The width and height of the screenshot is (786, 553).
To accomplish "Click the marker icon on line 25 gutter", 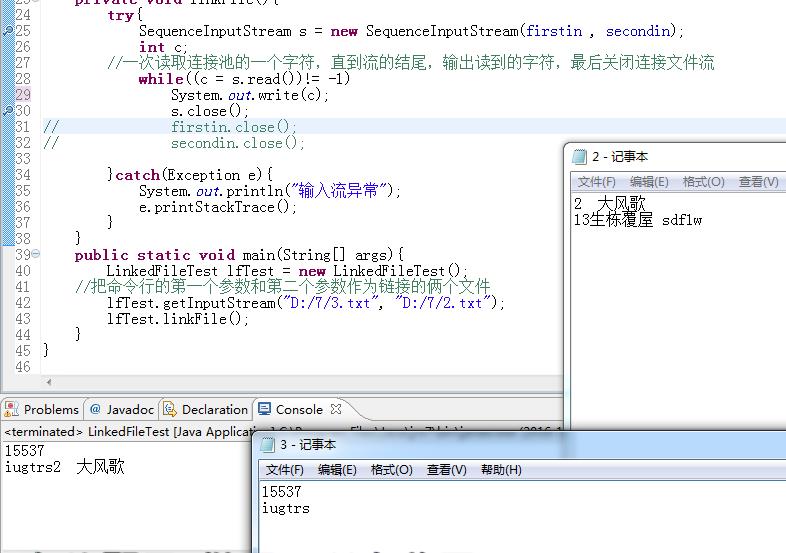I will coord(8,31).
